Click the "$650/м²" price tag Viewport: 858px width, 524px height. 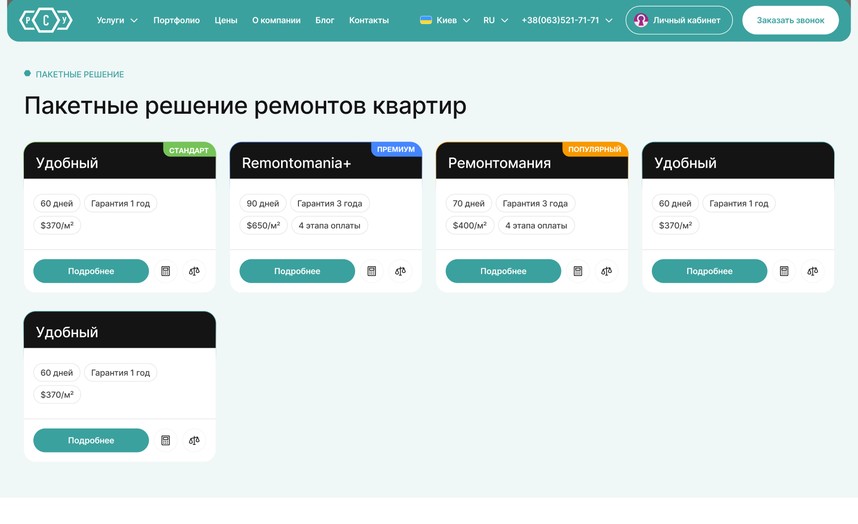coord(263,225)
